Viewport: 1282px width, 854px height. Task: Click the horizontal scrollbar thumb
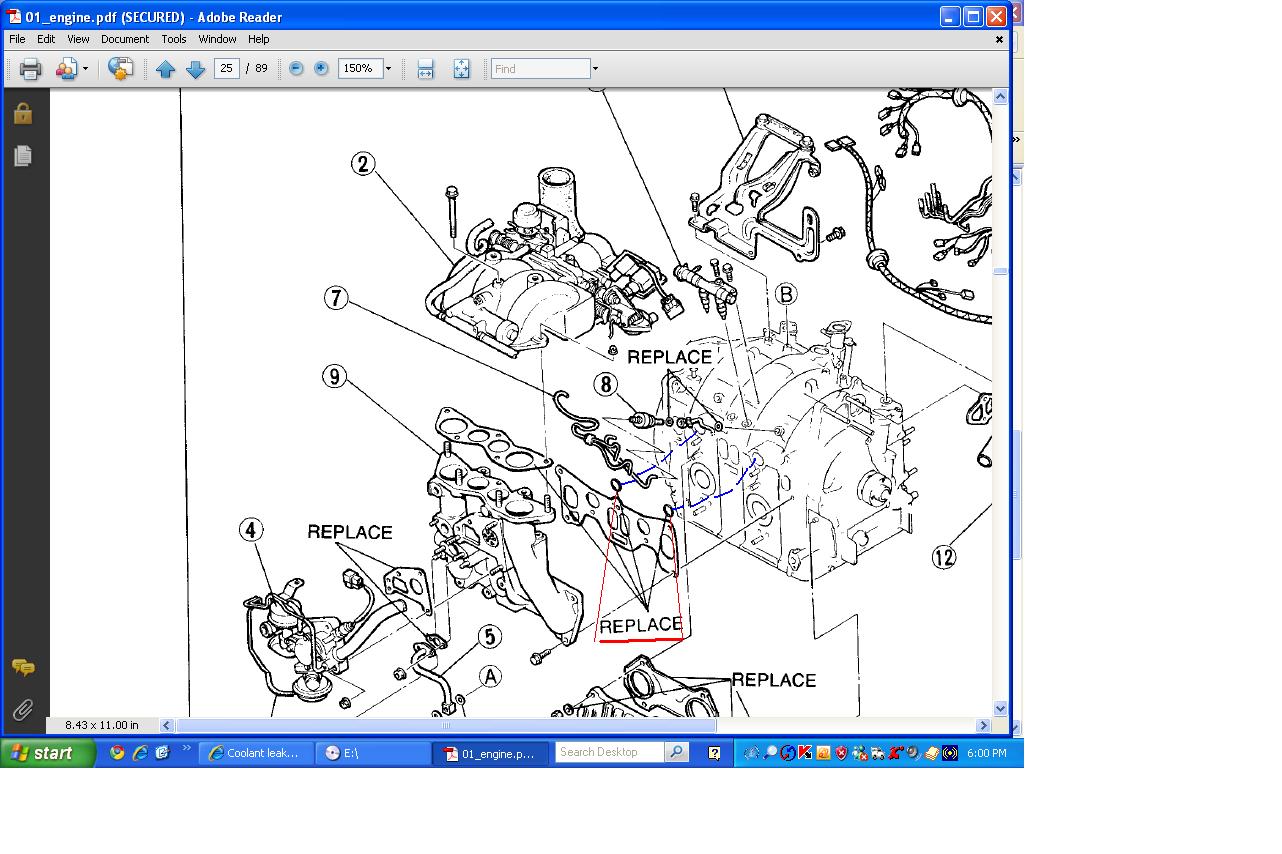coord(446,726)
